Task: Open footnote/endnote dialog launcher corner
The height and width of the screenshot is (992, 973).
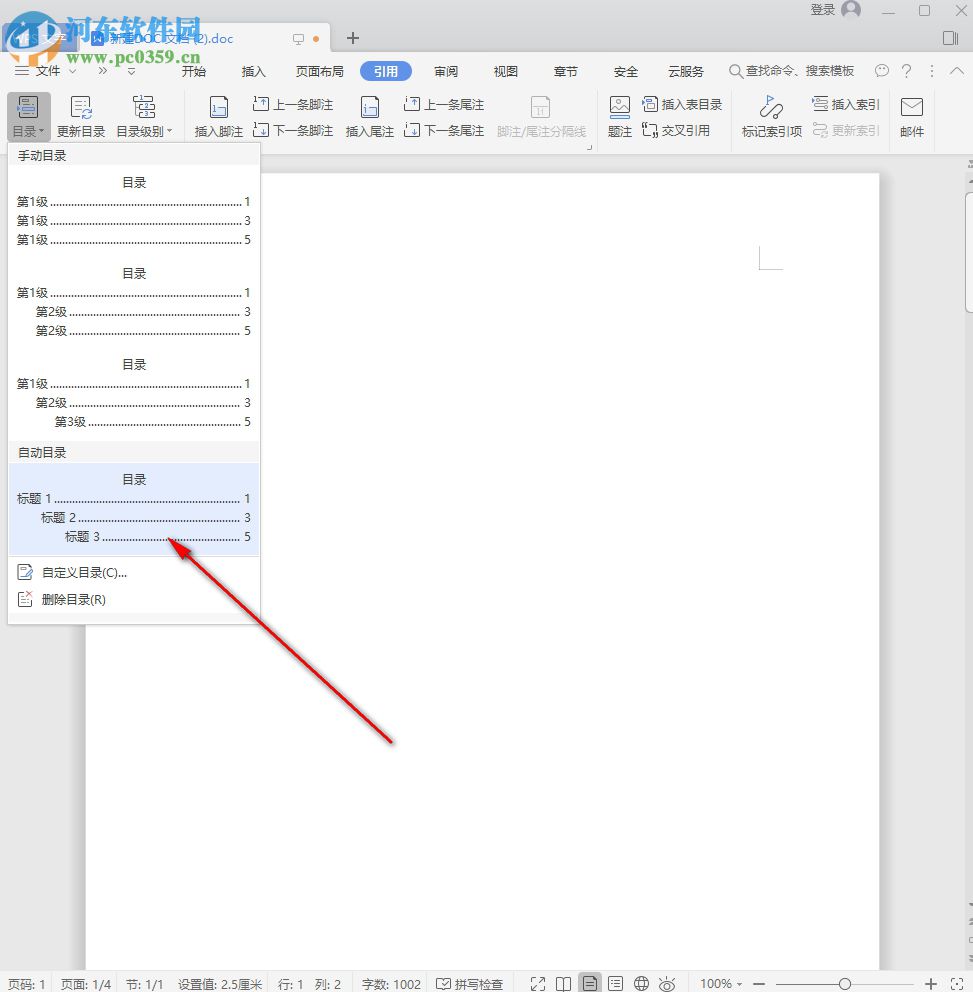Action: [x=590, y=147]
